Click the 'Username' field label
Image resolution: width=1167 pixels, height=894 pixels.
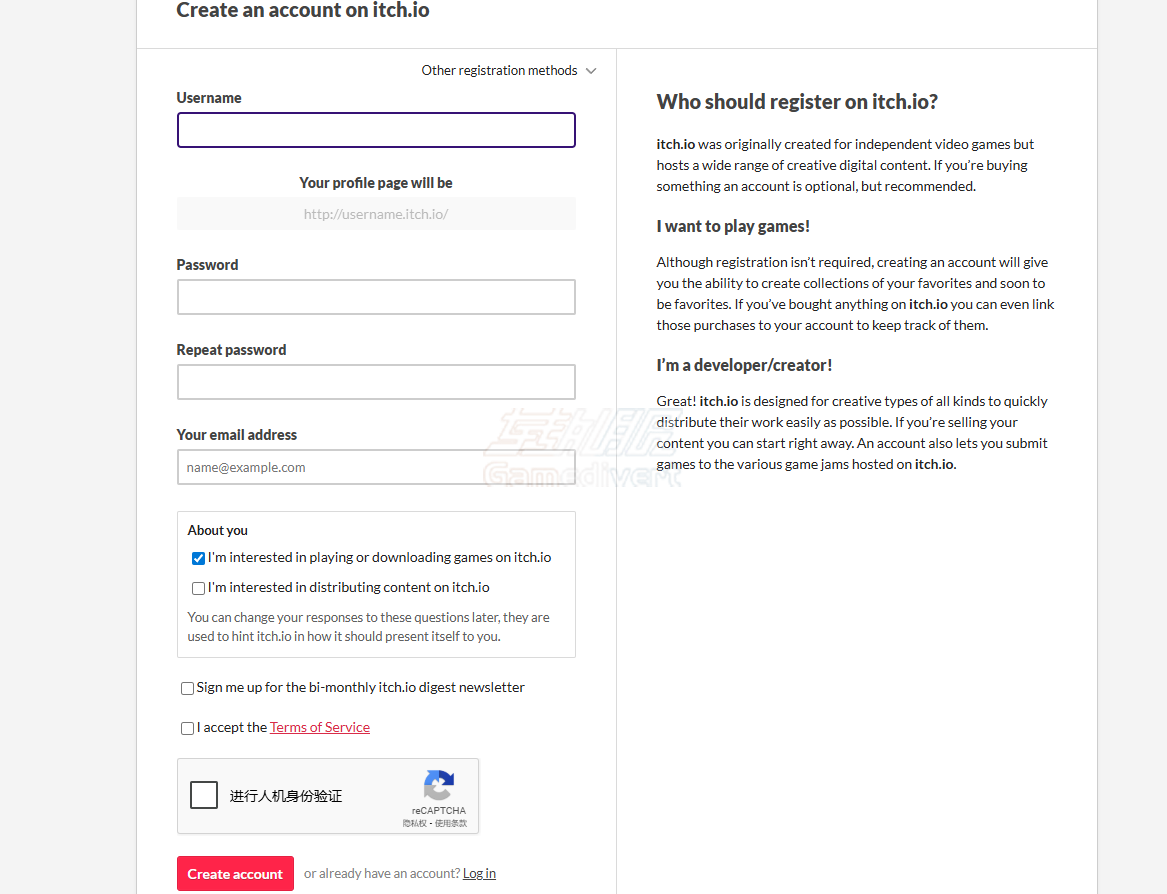[209, 98]
